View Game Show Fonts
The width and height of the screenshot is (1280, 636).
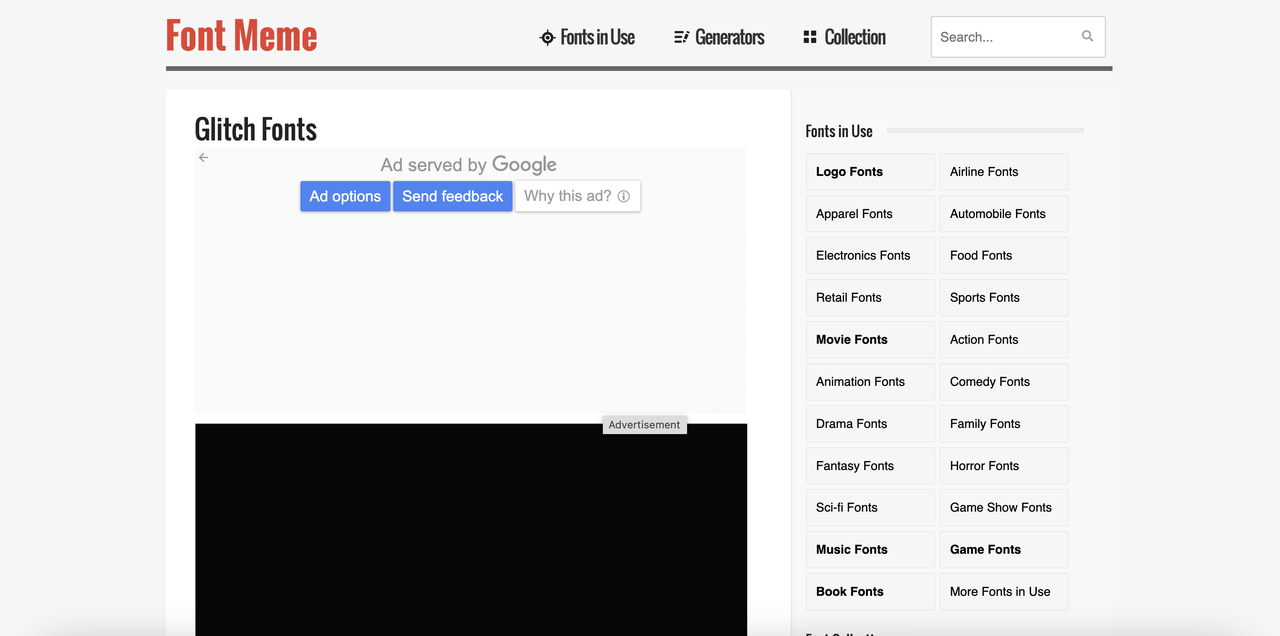[x=1003, y=508]
